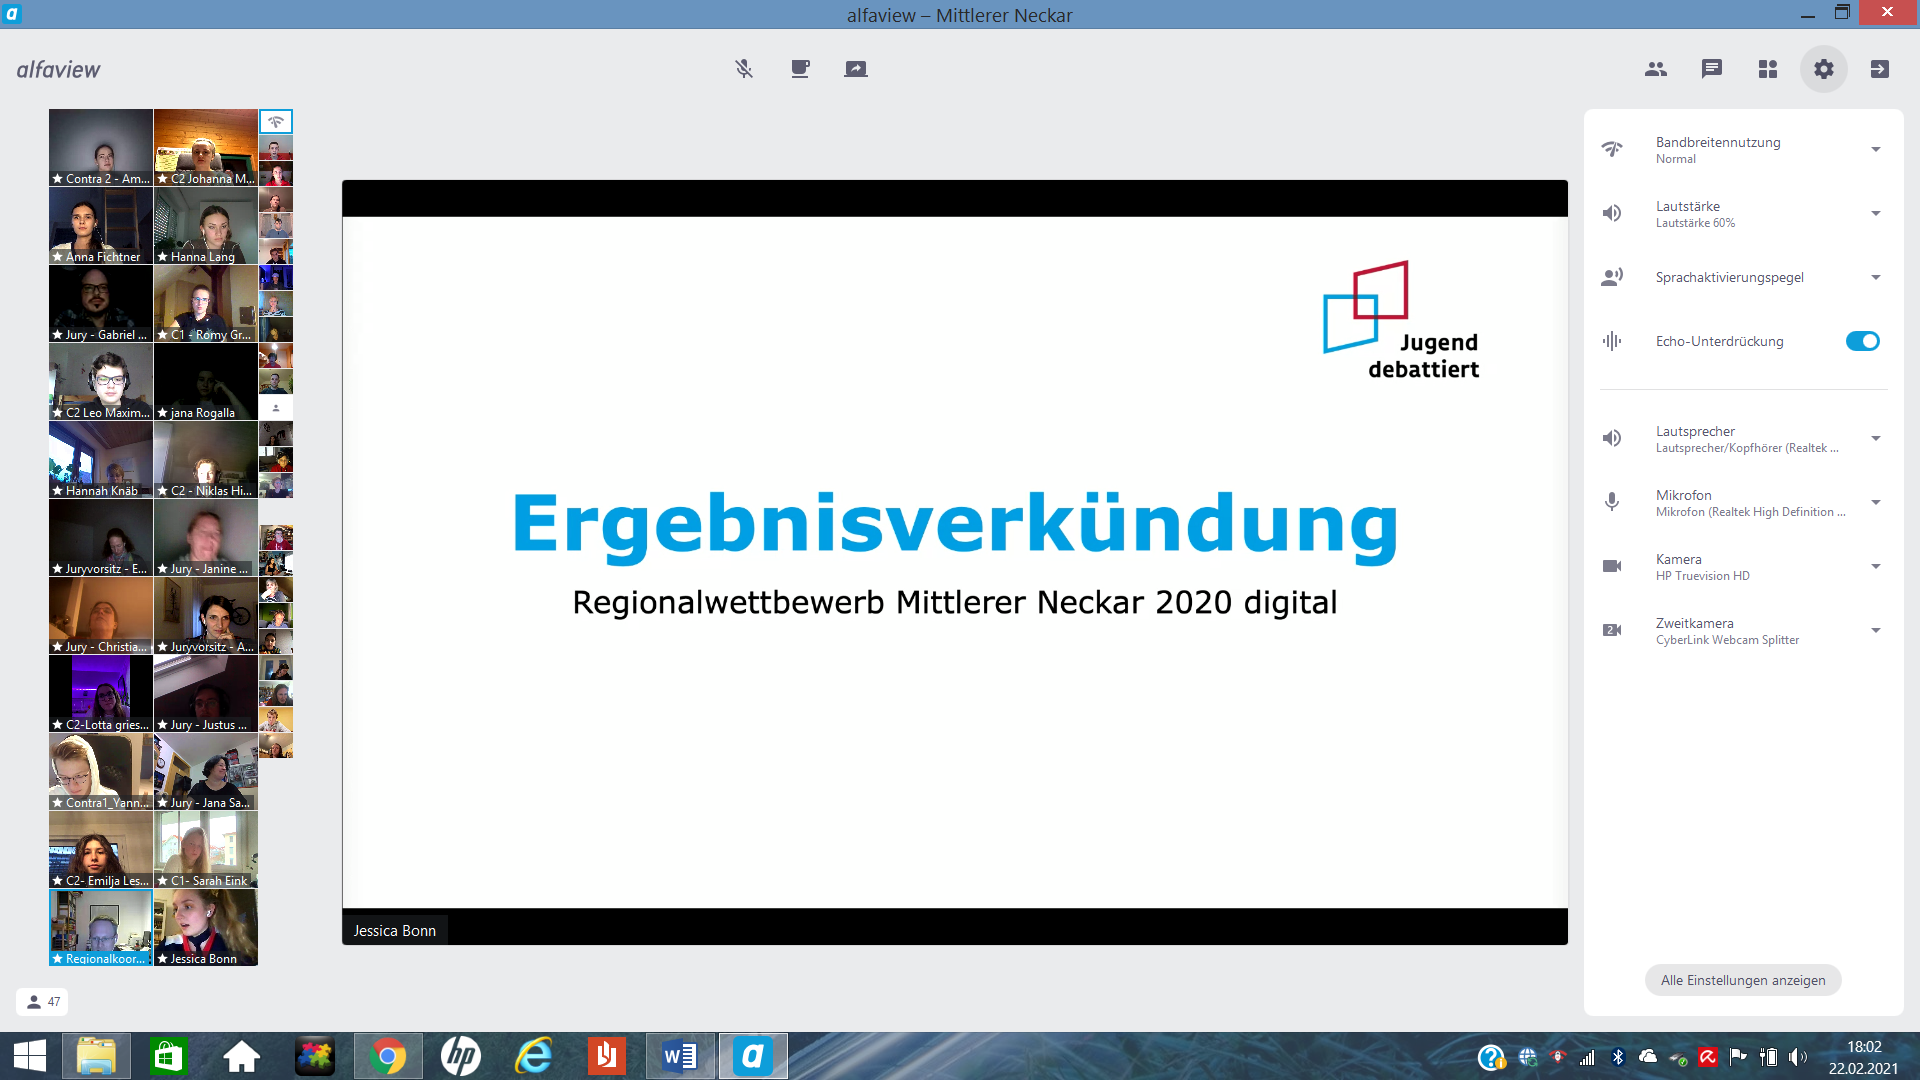The image size is (1920, 1080).
Task: Expand the Zweitkamera selection dropdown
Action: (x=1875, y=630)
